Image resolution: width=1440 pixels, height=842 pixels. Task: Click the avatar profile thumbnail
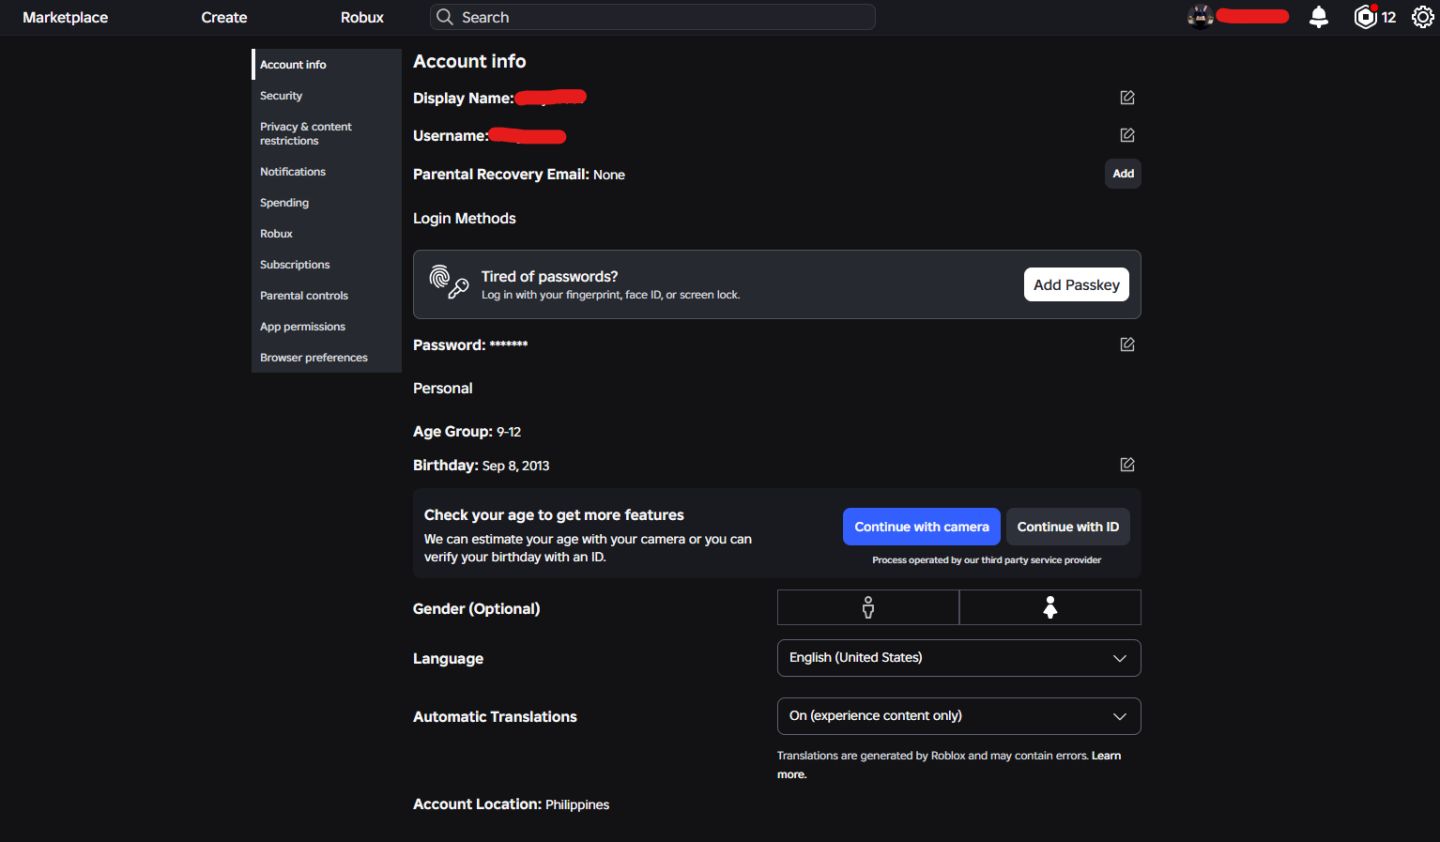[1200, 17]
